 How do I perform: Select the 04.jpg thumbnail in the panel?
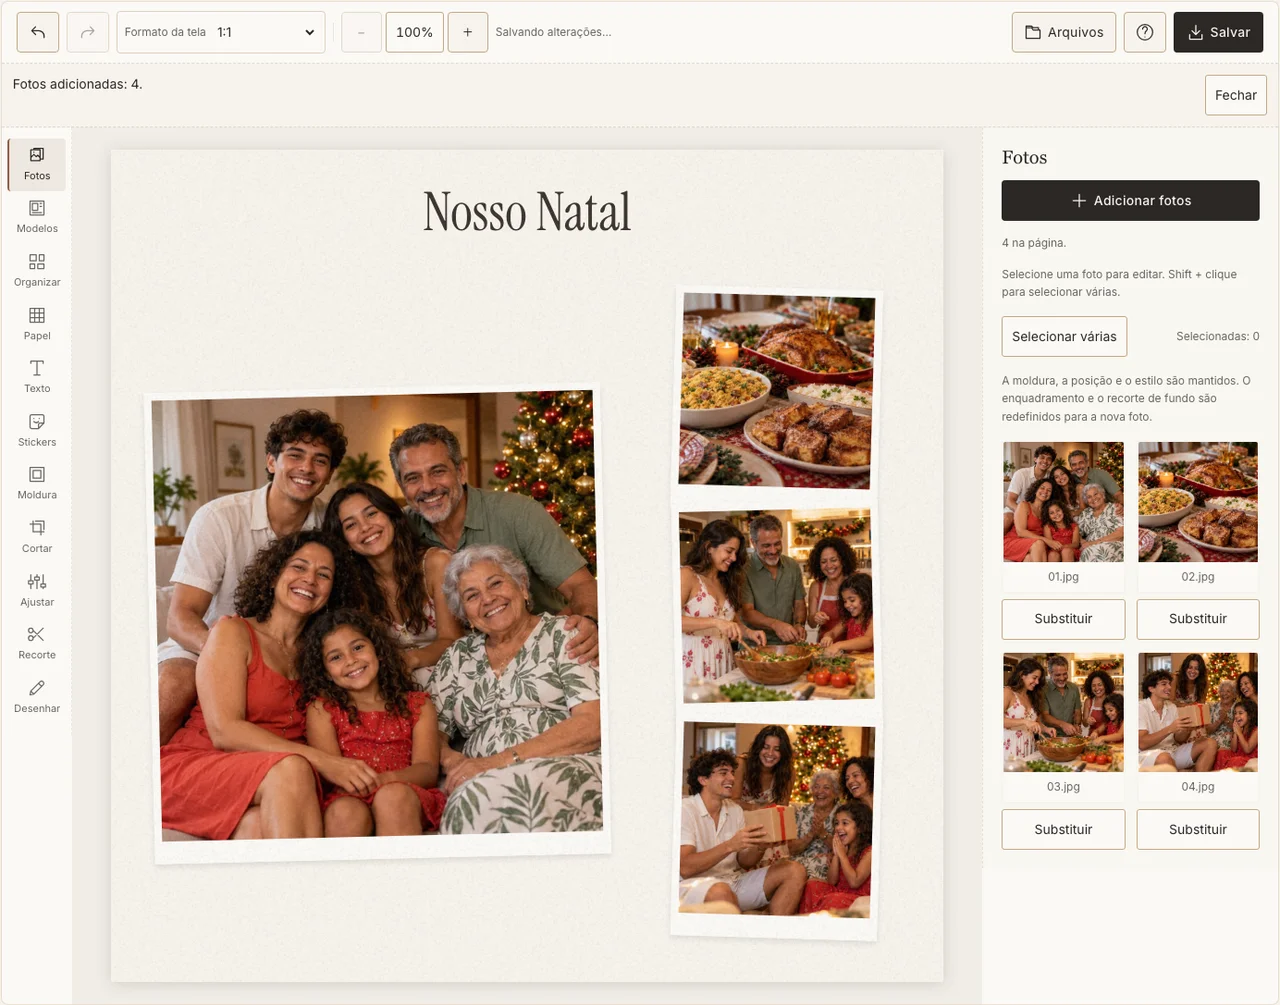point(1197,712)
